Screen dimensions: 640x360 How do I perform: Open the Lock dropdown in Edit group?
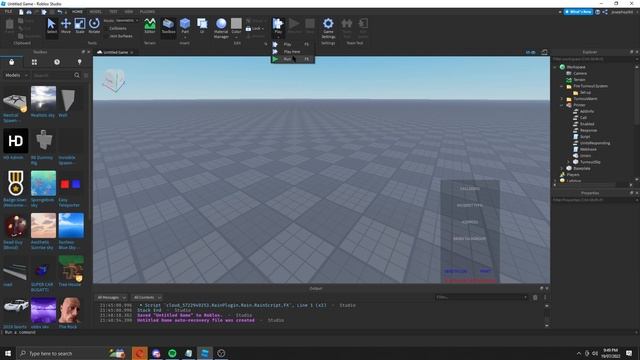[x=255, y=29]
